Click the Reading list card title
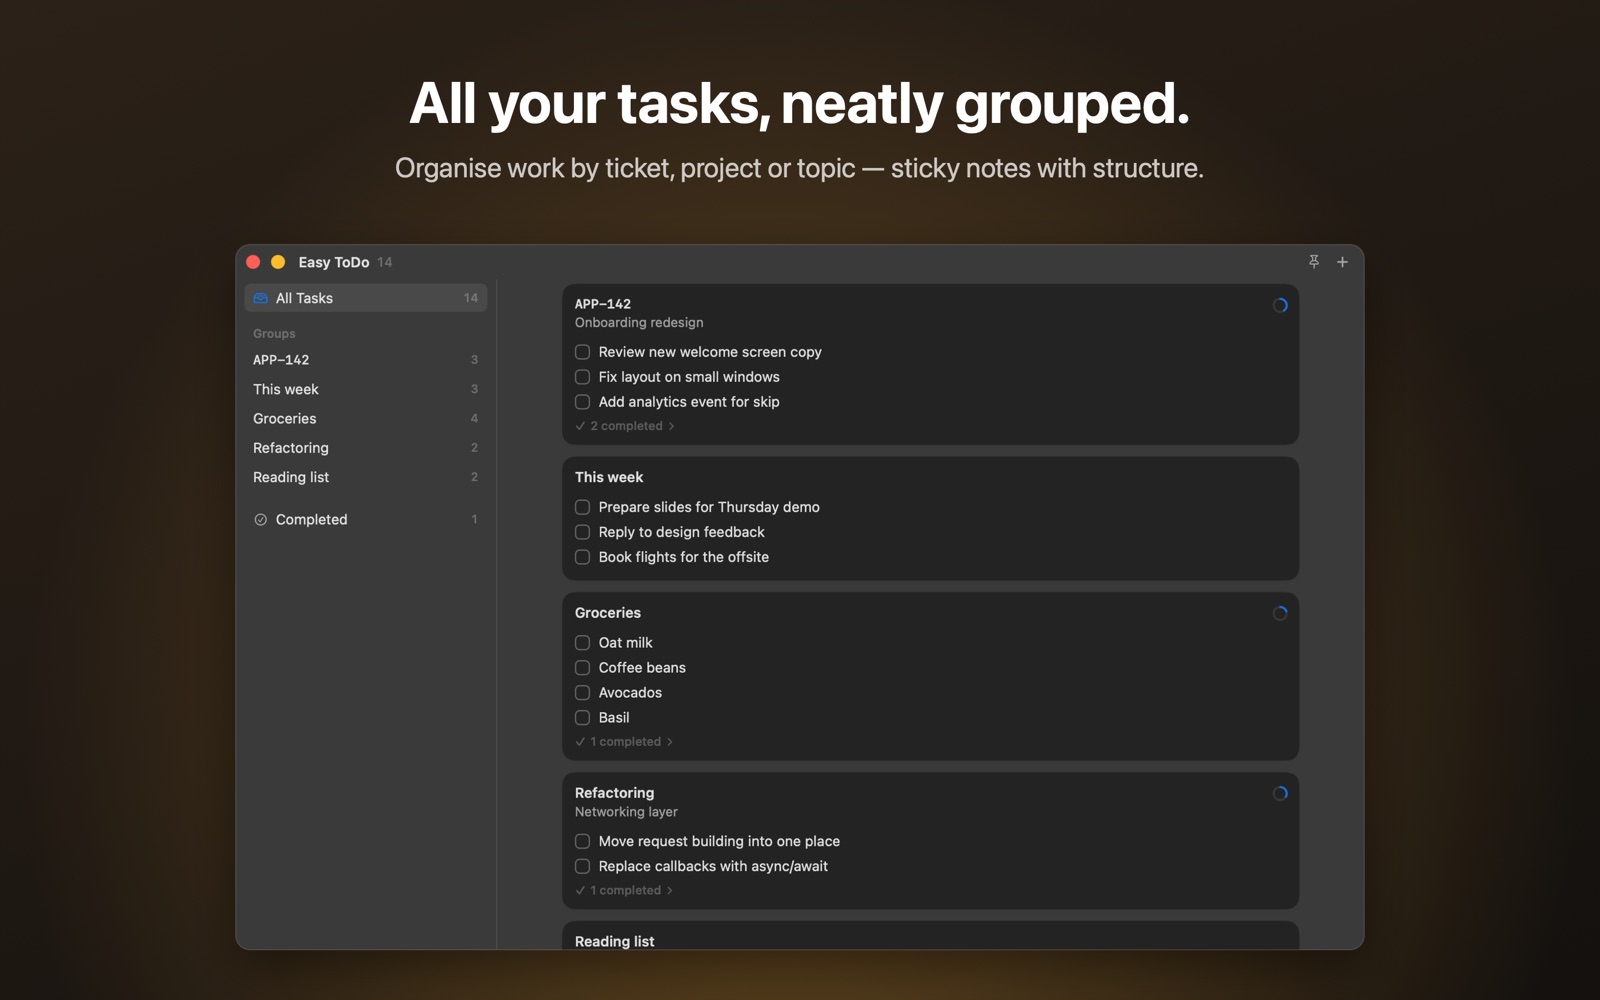Viewport: 1600px width, 1000px height. point(615,941)
